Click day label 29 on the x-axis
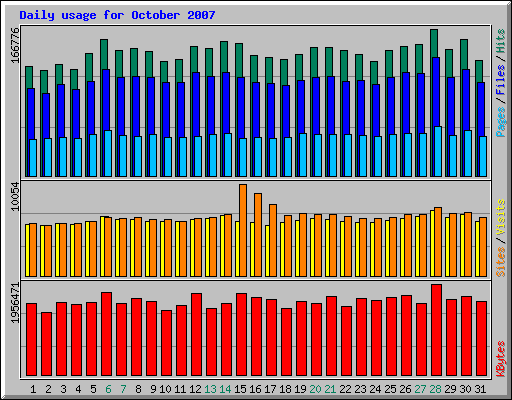Screen dimensions: 512x400 click(x=450, y=389)
